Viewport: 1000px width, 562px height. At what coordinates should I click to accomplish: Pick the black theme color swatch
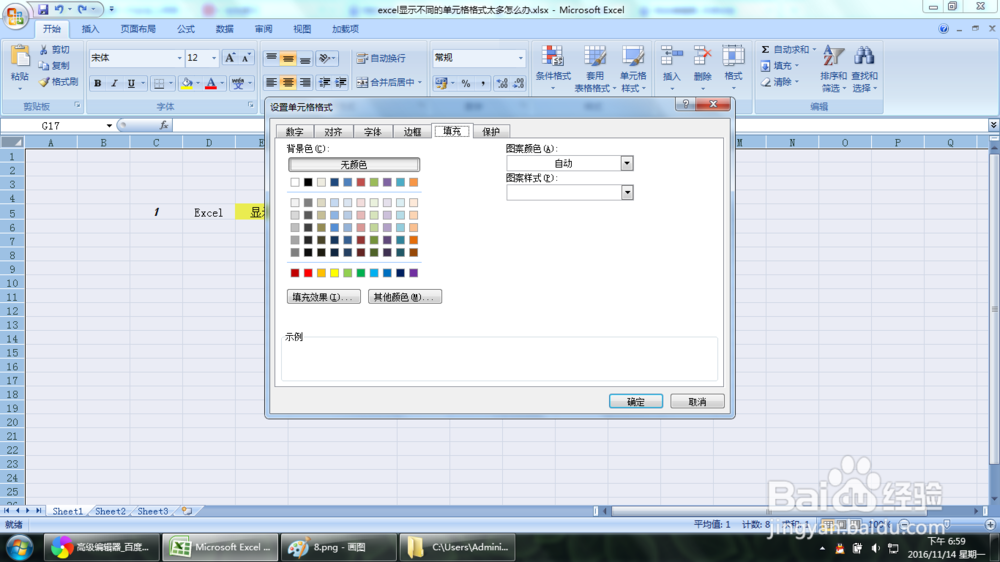coord(308,182)
